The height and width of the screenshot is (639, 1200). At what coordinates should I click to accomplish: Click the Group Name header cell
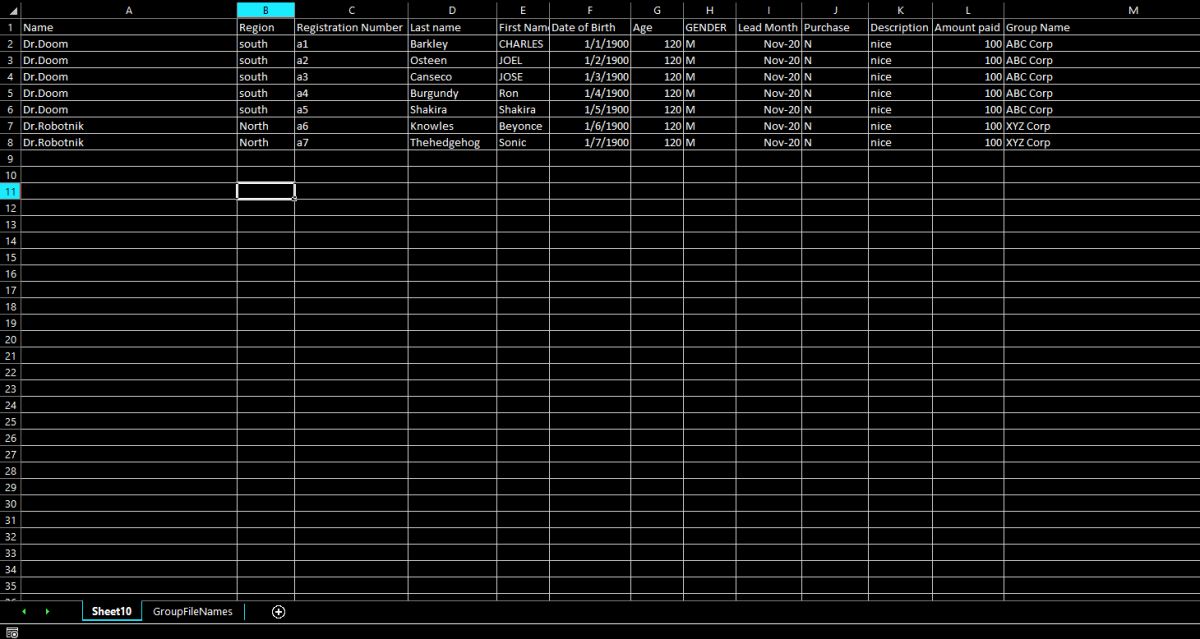click(1102, 27)
